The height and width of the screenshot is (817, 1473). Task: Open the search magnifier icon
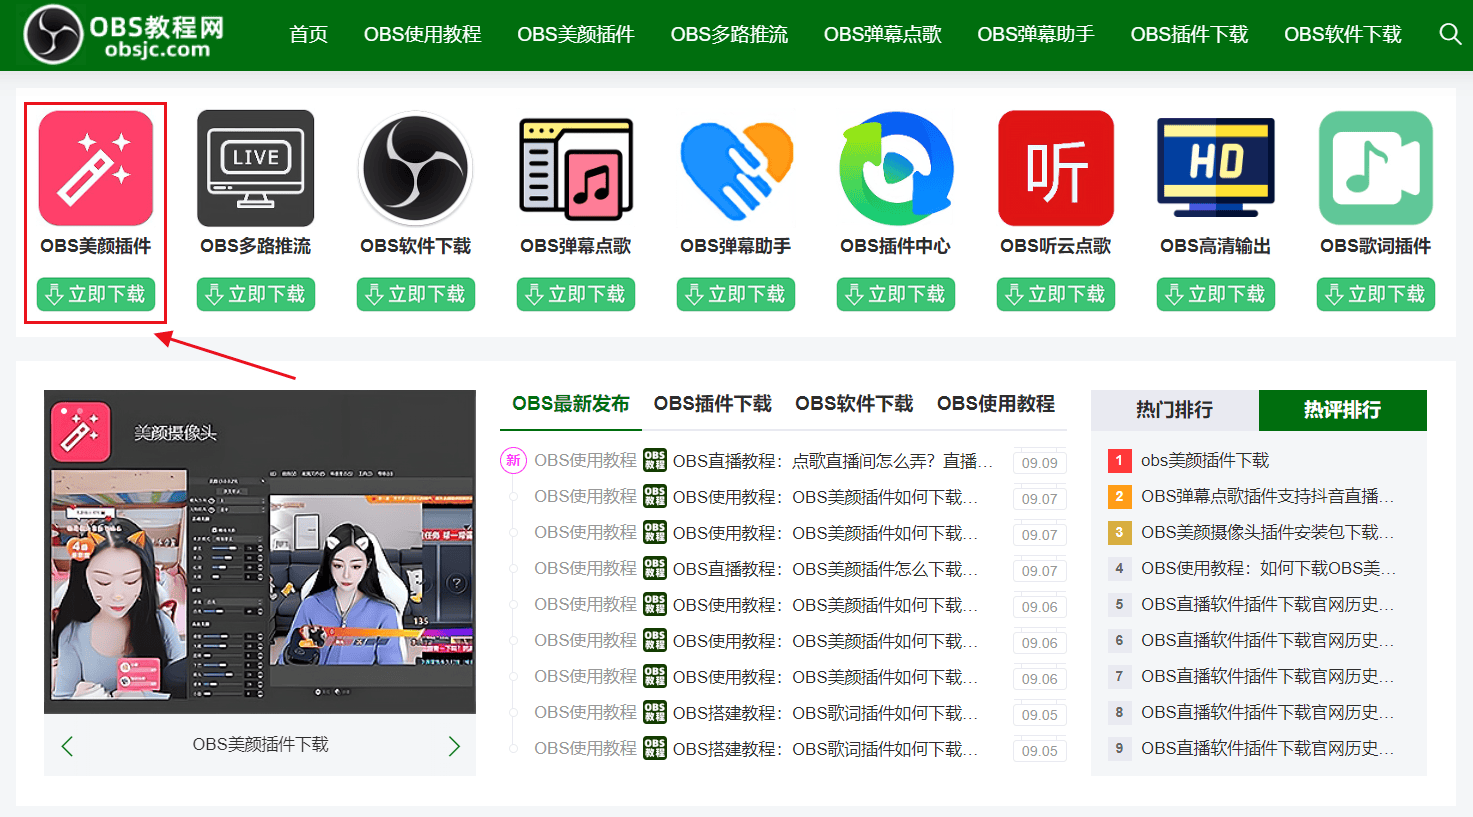[x=1449, y=33]
